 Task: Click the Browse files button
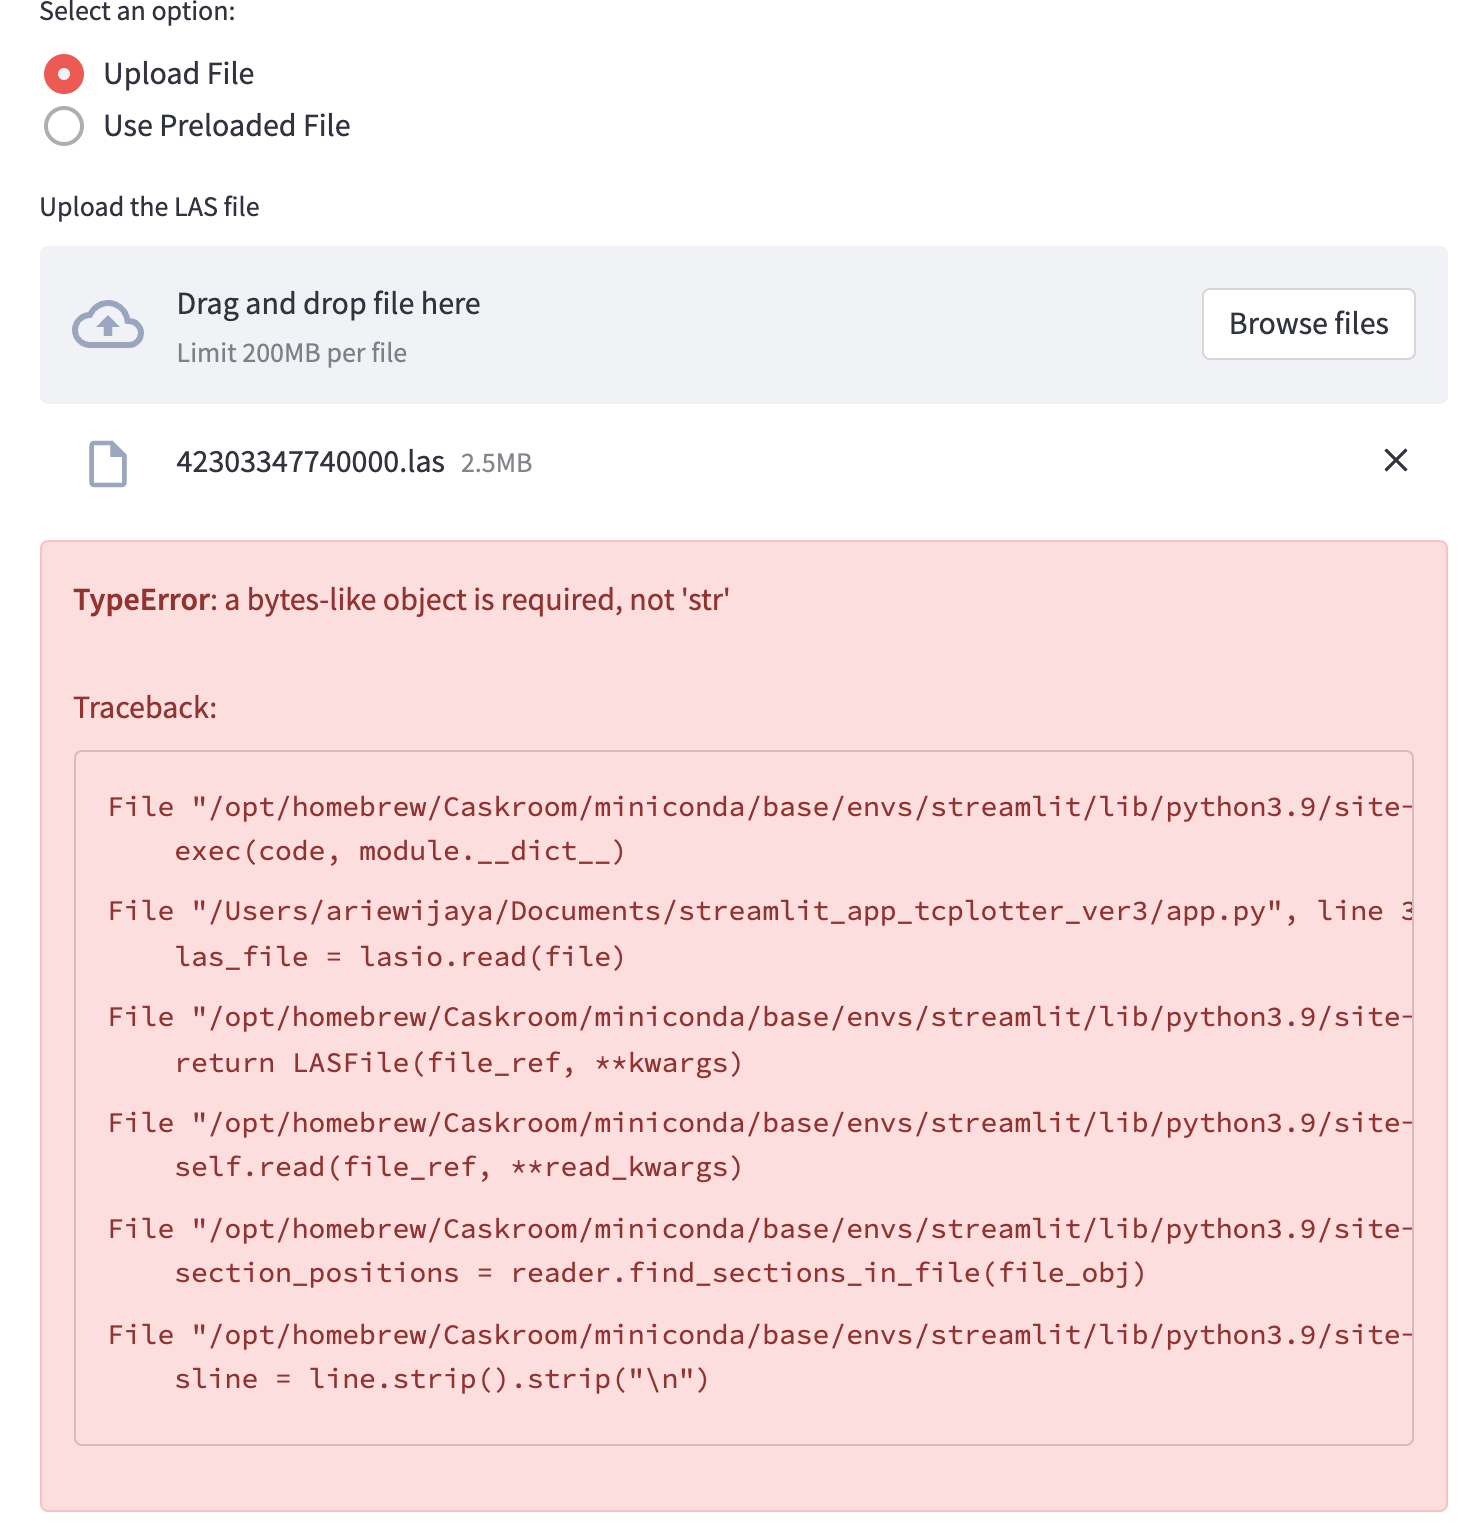[x=1308, y=324]
